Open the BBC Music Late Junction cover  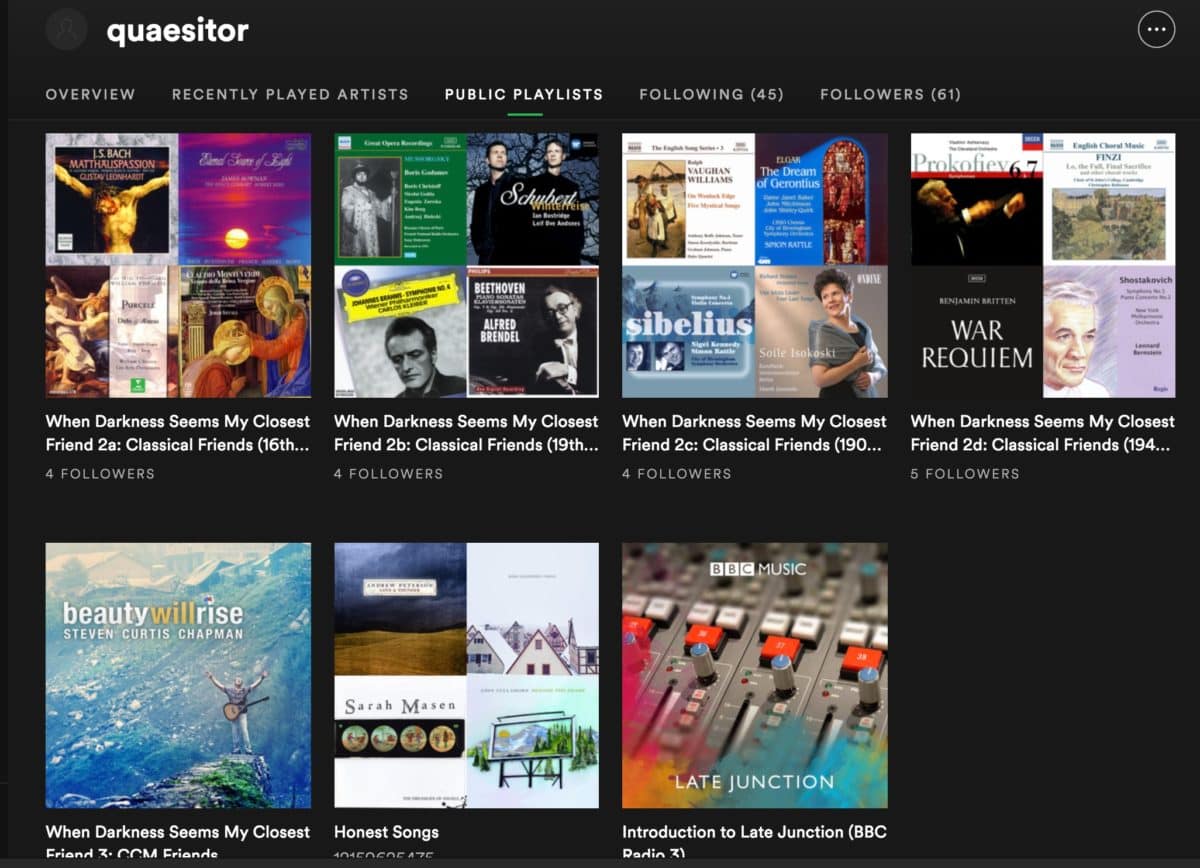[x=755, y=675]
